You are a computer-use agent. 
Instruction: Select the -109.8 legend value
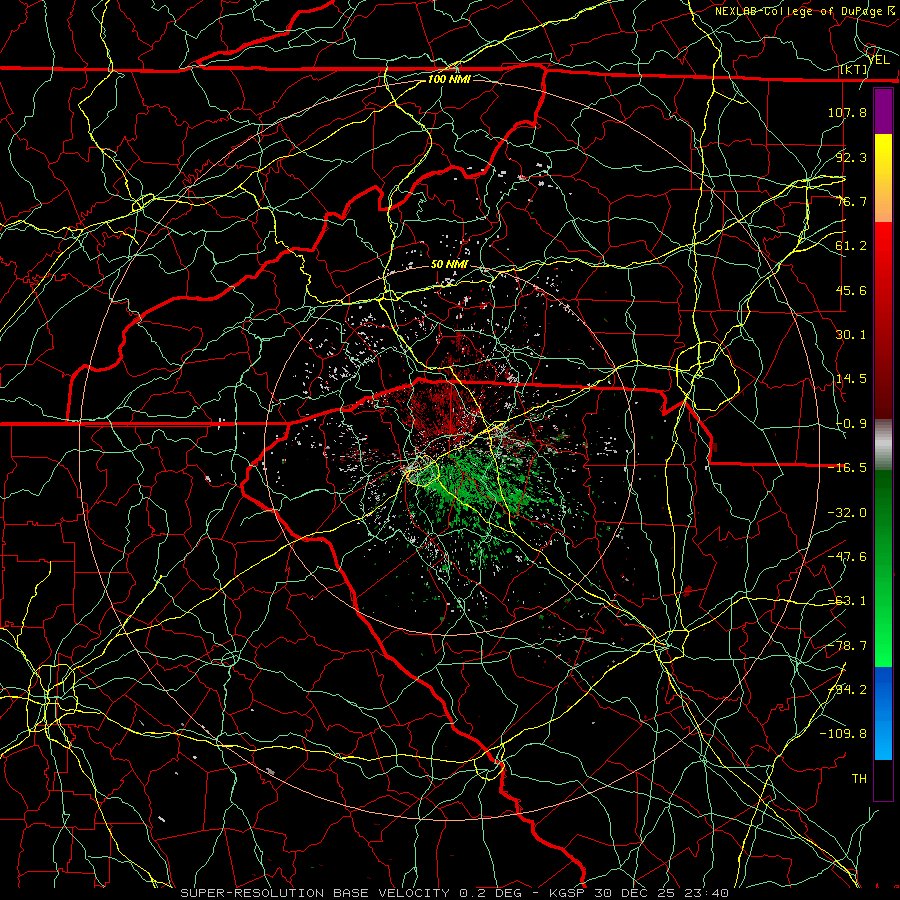click(x=843, y=734)
